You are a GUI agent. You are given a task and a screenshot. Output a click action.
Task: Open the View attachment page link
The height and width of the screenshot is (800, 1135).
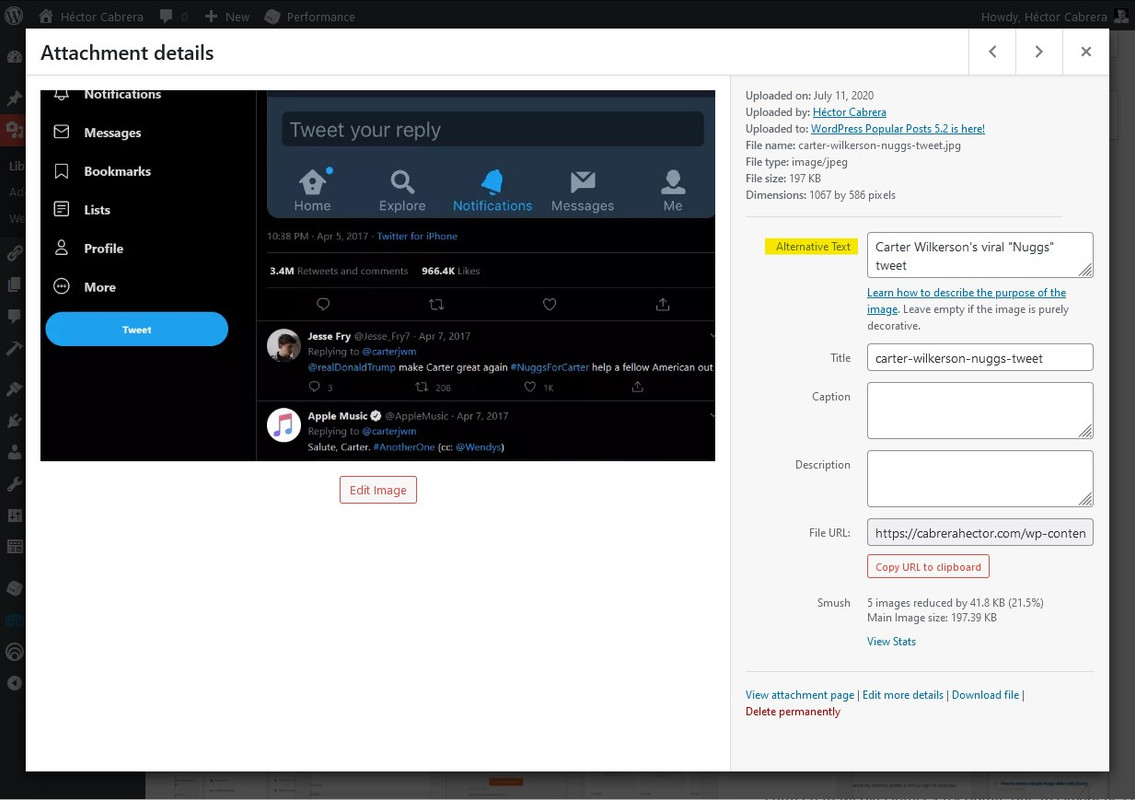[x=800, y=695]
